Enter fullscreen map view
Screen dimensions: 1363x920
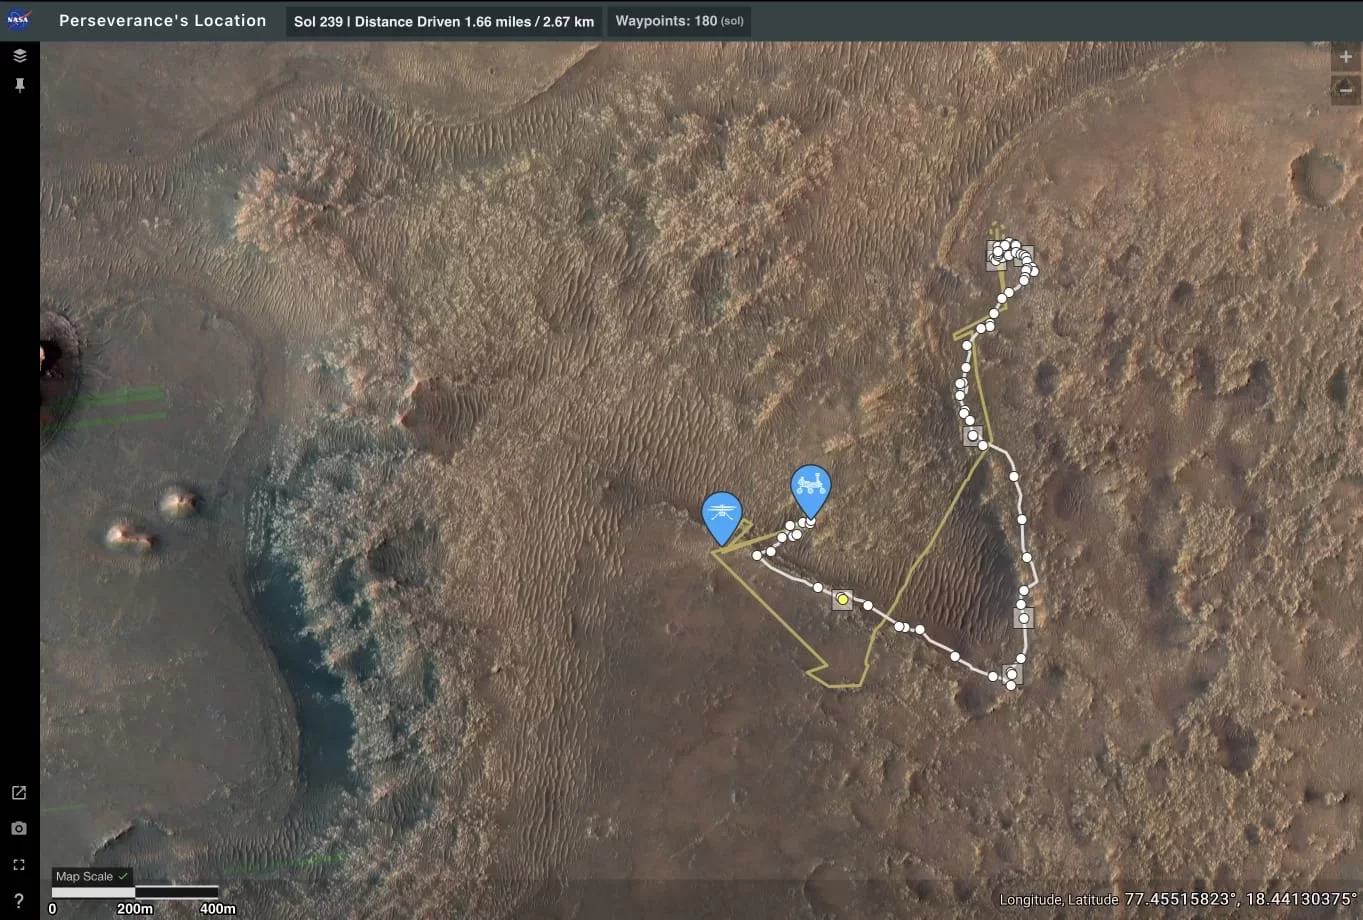[19, 865]
